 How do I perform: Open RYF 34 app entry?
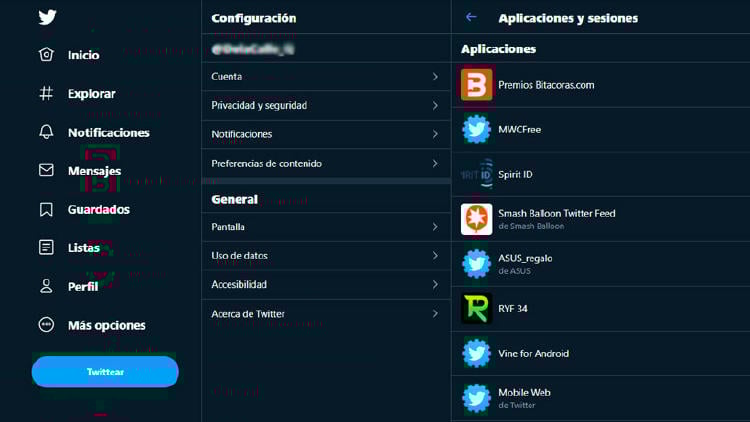601,309
